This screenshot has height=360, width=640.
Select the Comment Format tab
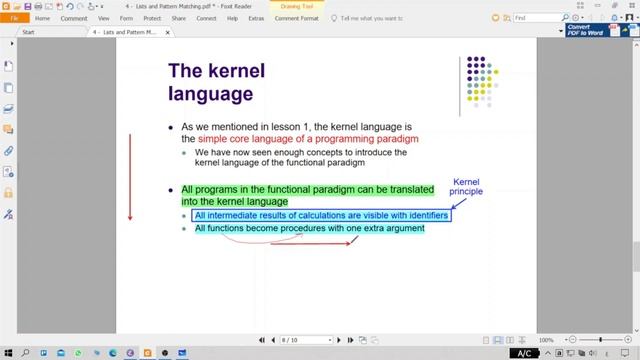pos(296,18)
